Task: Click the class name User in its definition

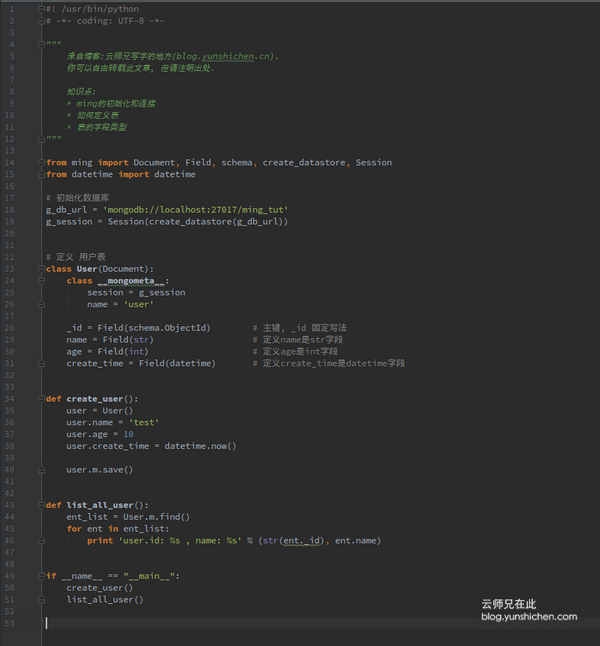Action: click(88, 269)
